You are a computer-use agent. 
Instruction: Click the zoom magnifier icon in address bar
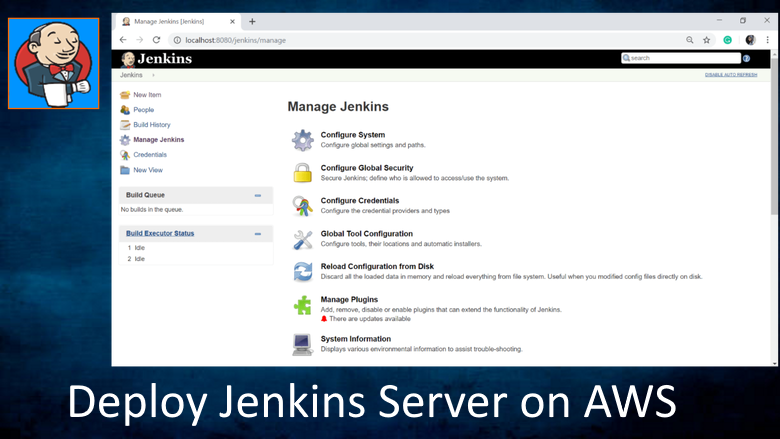(689, 40)
